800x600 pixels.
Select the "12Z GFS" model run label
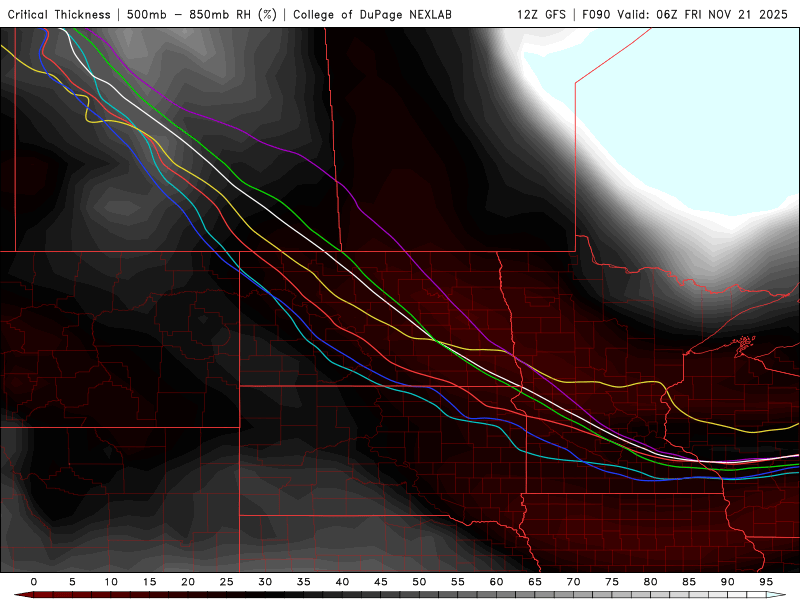coord(541,15)
